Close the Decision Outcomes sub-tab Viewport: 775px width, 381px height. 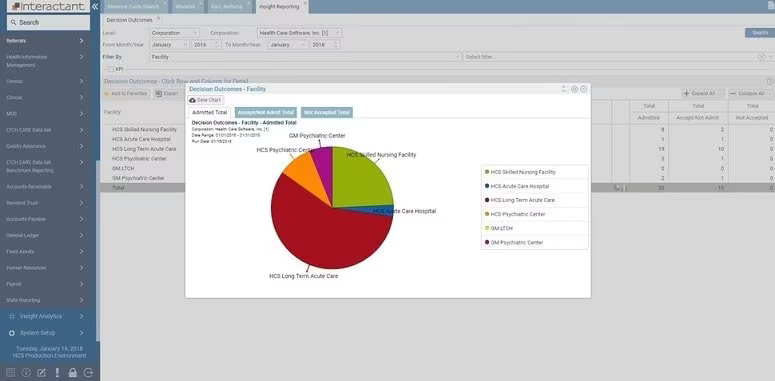coord(158,19)
